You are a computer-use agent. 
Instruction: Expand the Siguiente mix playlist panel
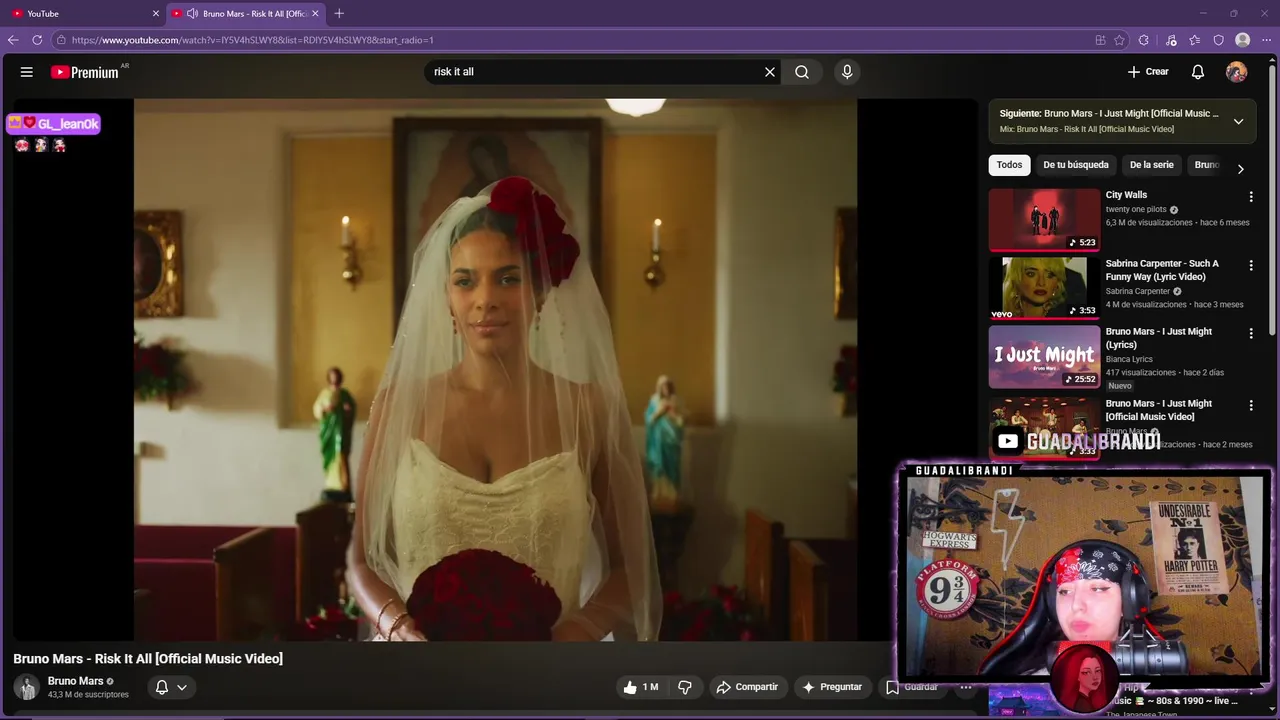coord(1238,121)
